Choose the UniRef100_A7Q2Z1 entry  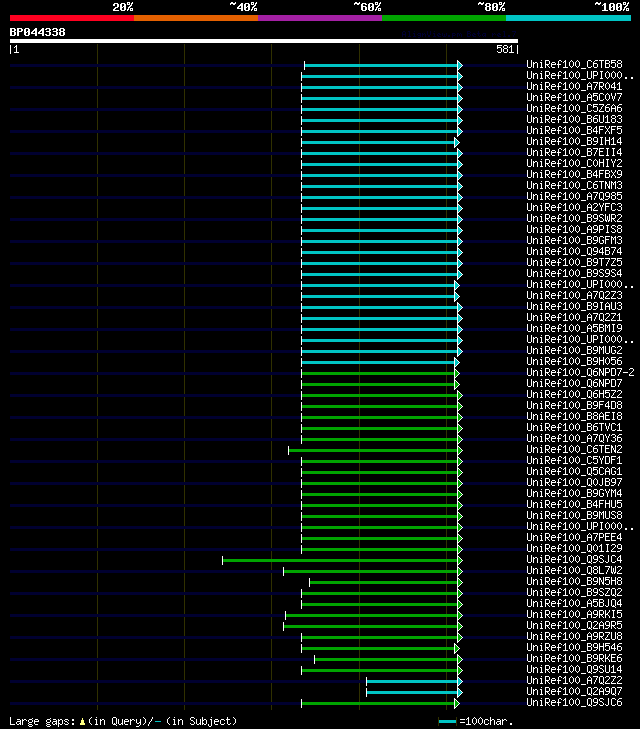point(574,318)
